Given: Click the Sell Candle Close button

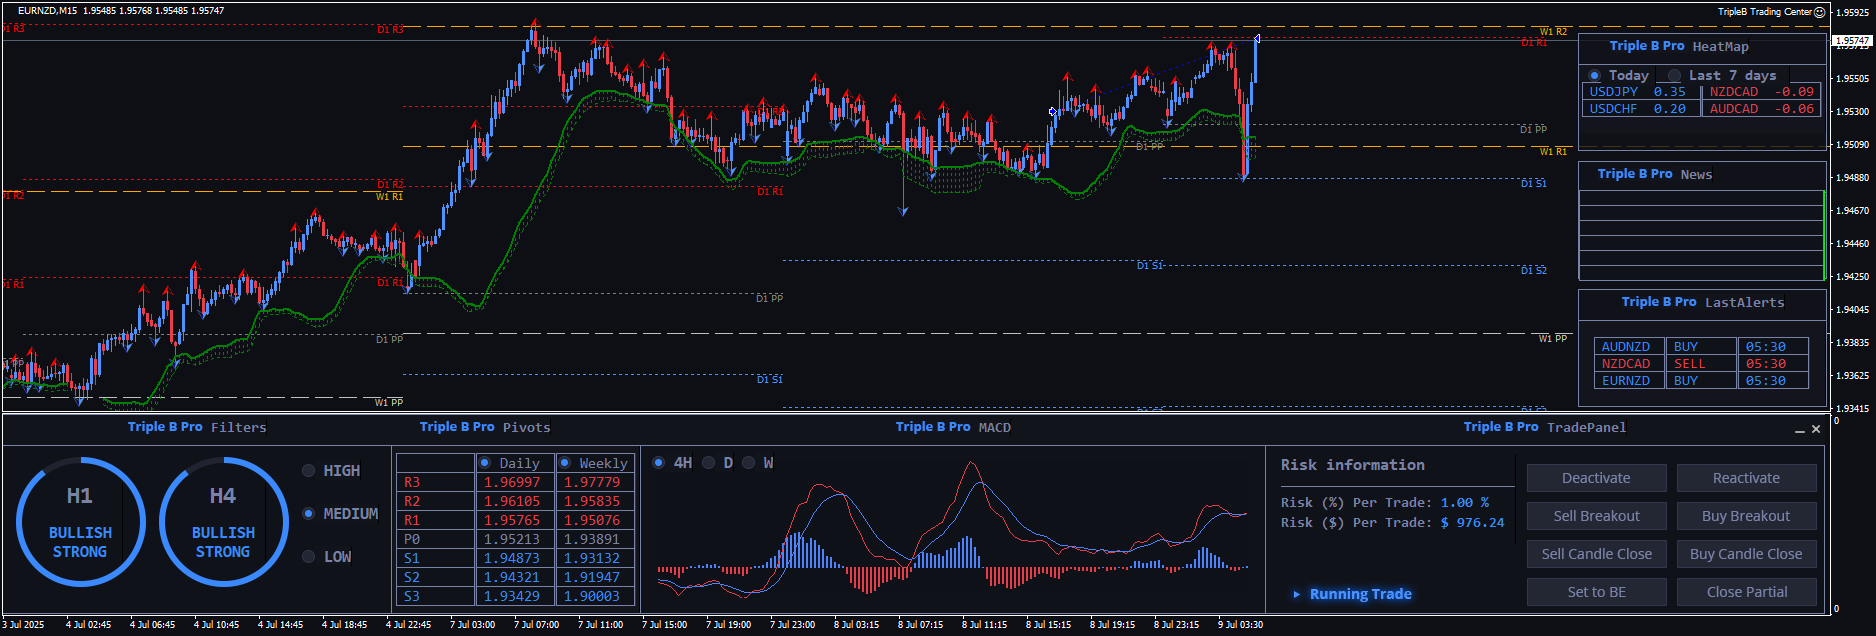Looking at the screenshot, I should (1596, 554).
